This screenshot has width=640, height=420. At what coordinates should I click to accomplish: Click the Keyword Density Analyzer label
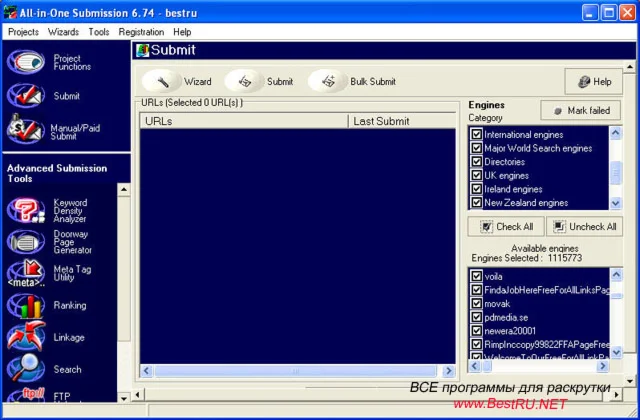tap(70, 211)
